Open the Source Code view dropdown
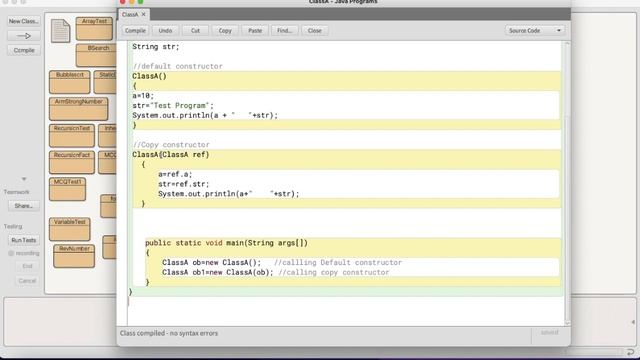 pyautogui.click(x=535, y=31)
